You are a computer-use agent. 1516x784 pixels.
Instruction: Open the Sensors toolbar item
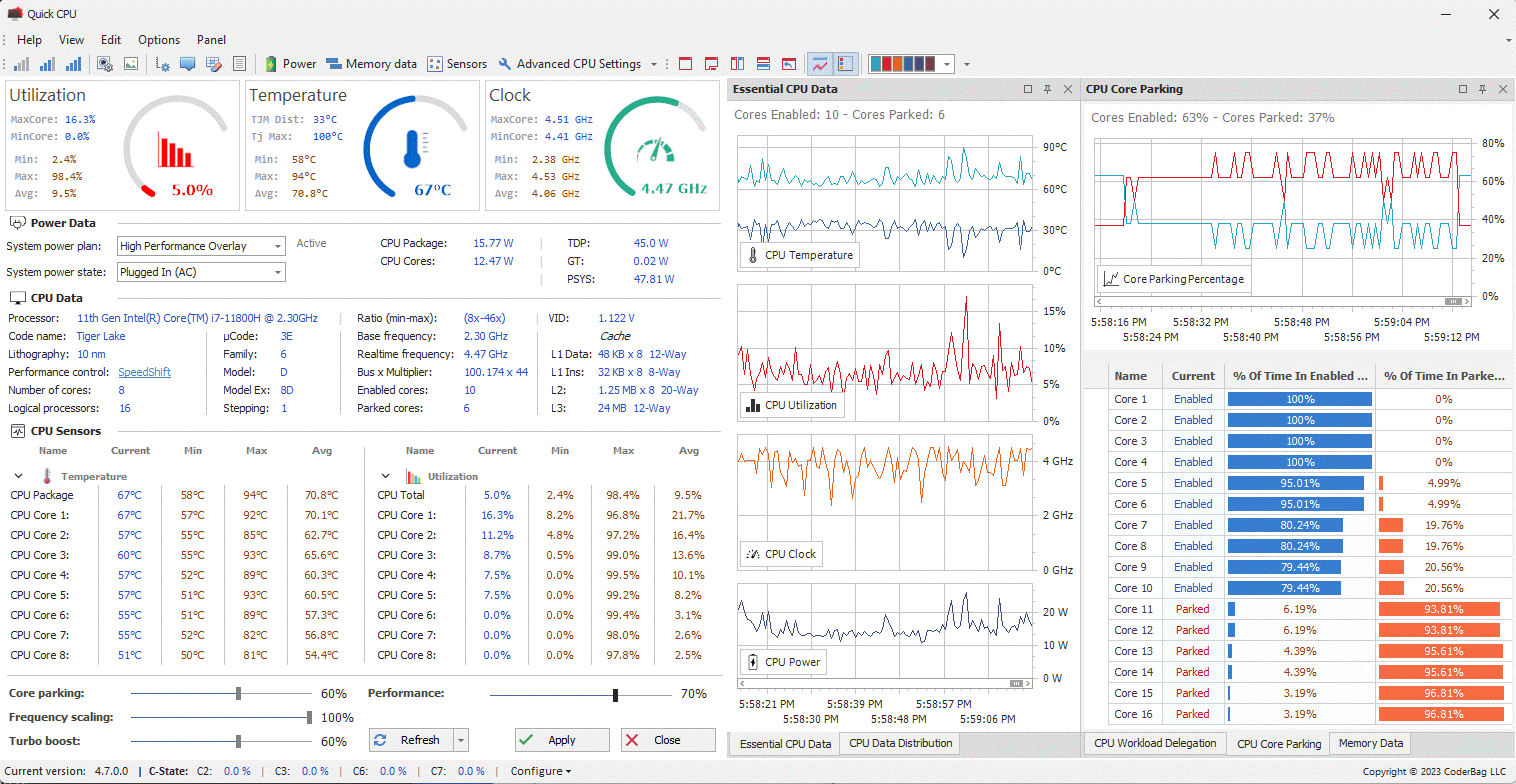coord(457,64)
